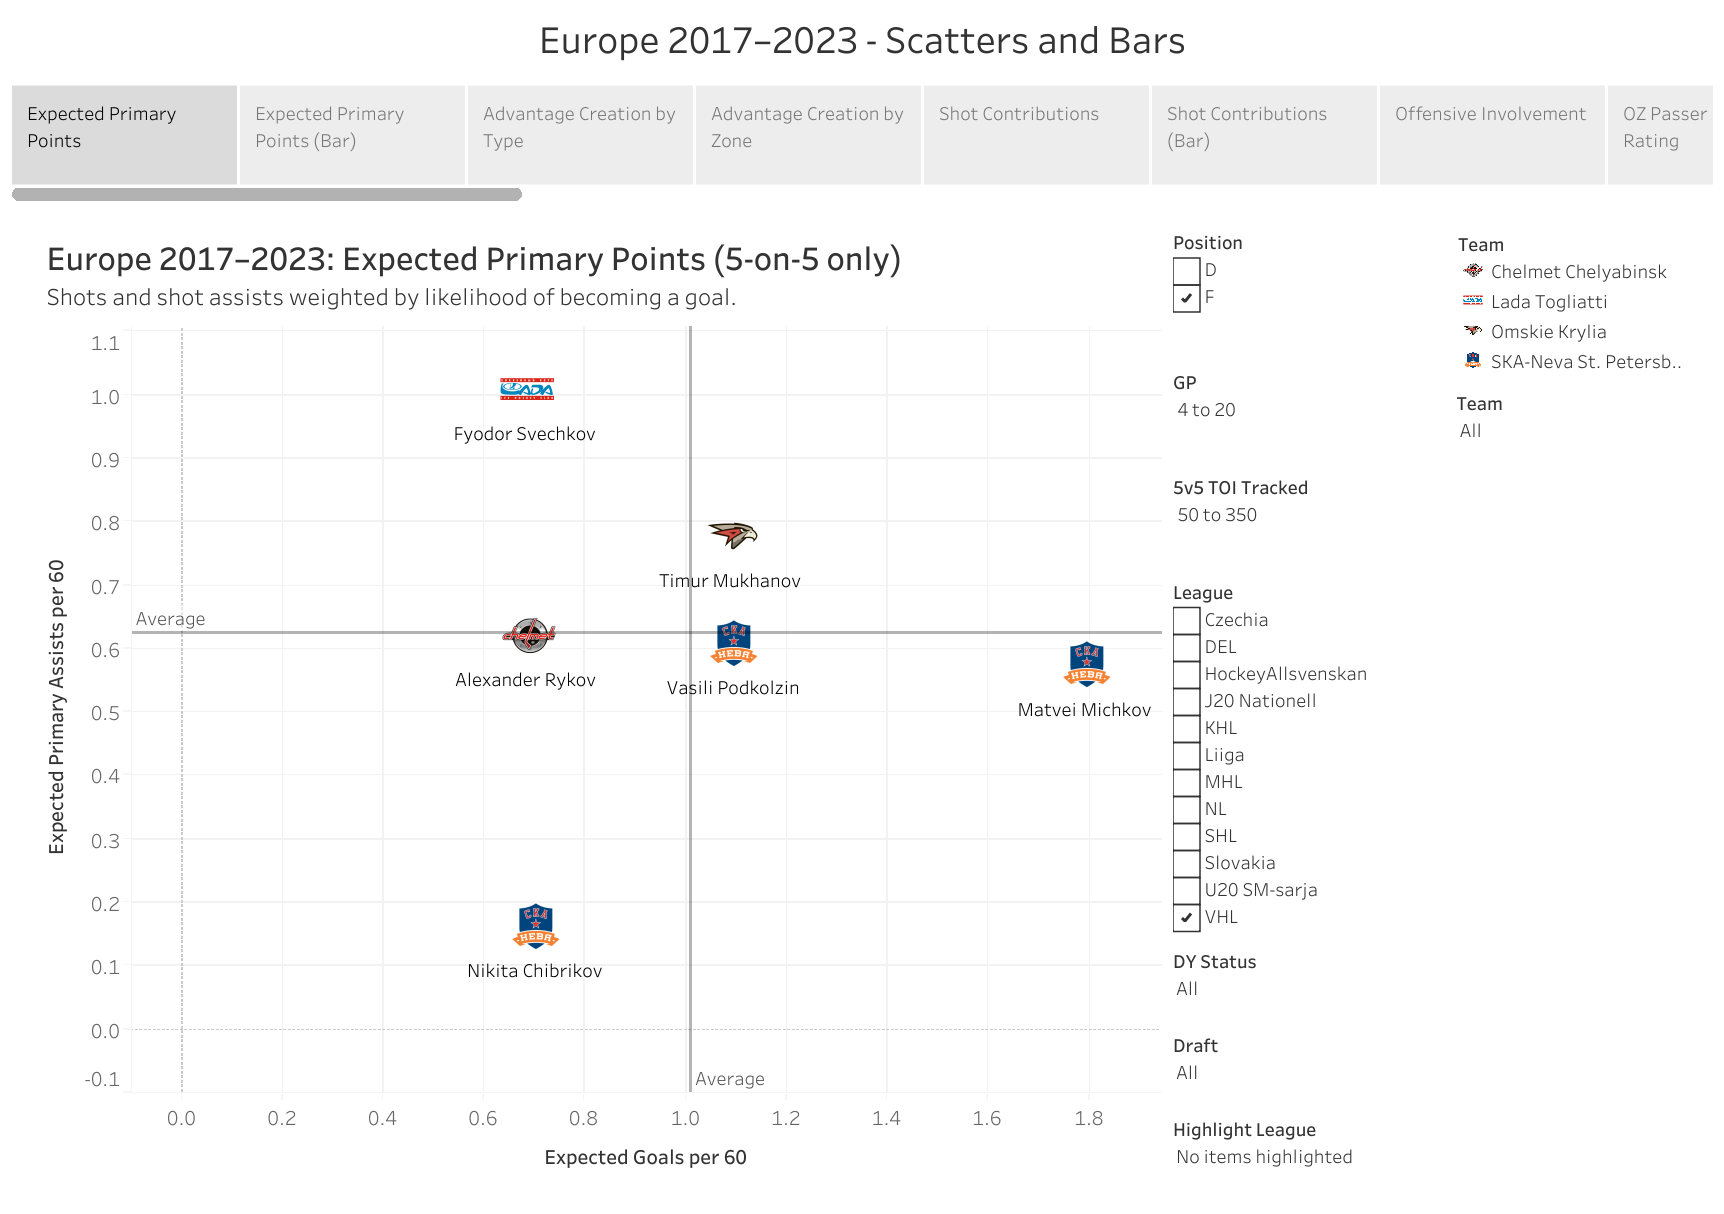This screenshot has height=1214, width=1724.
Task: Click Lada logo marker for Fyodor Svechkov
Action: (x=527, y=389)
